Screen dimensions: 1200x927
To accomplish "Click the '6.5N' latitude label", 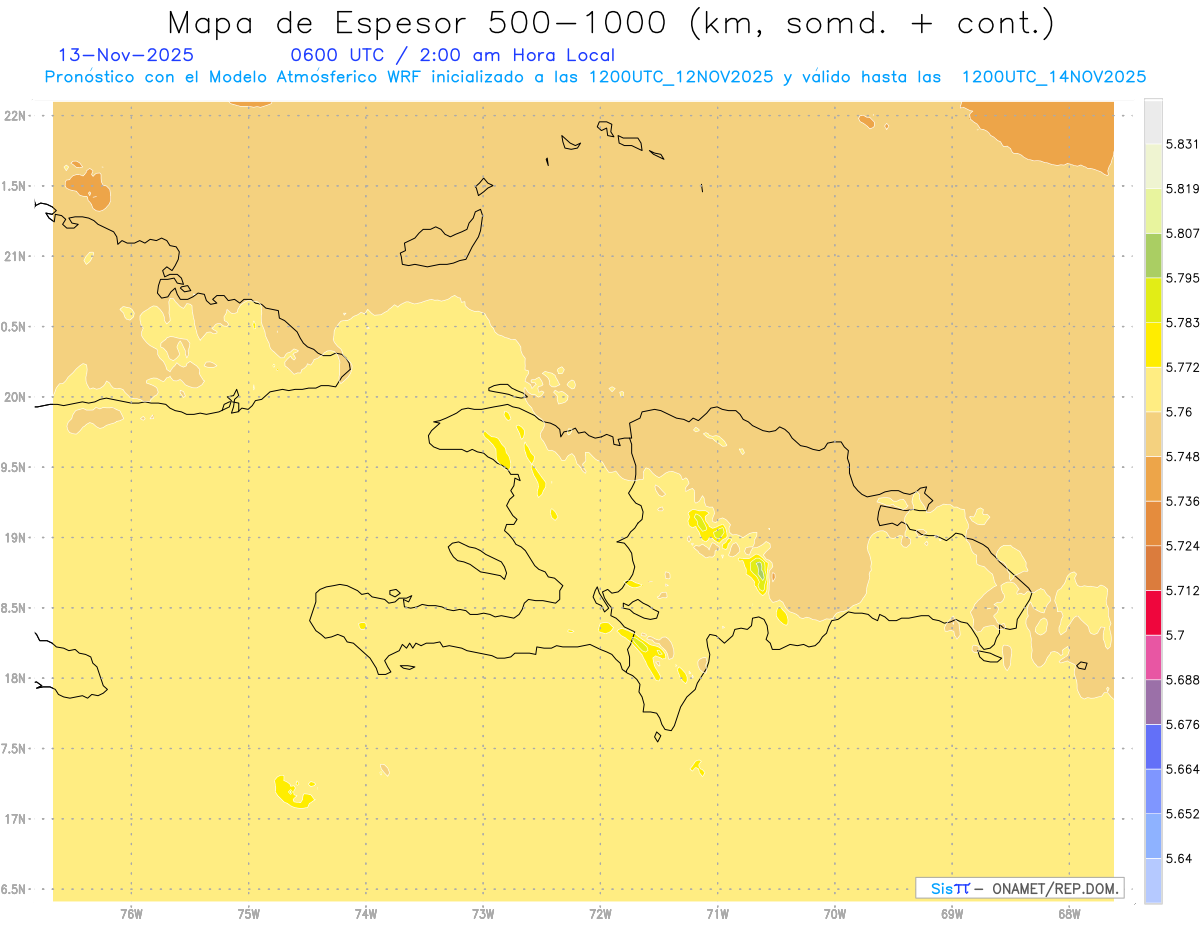I will click(12, 889).
